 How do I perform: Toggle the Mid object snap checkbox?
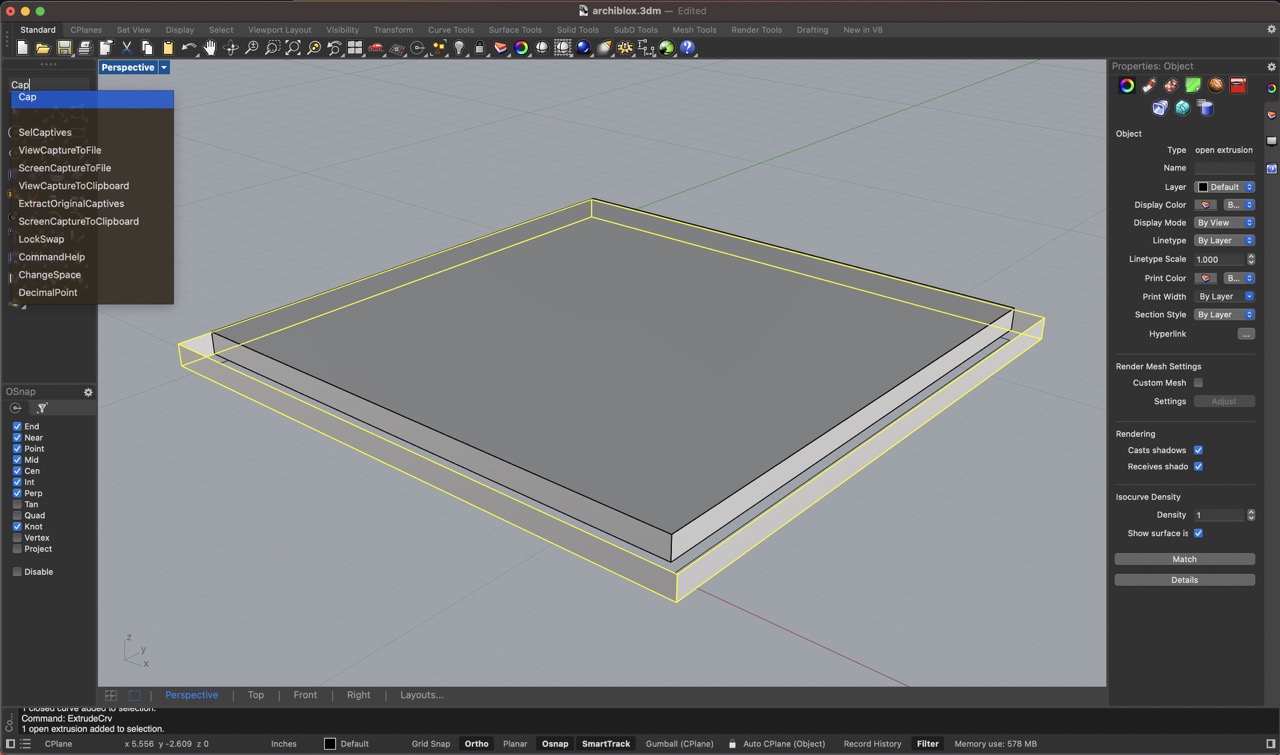coord(17,460)
